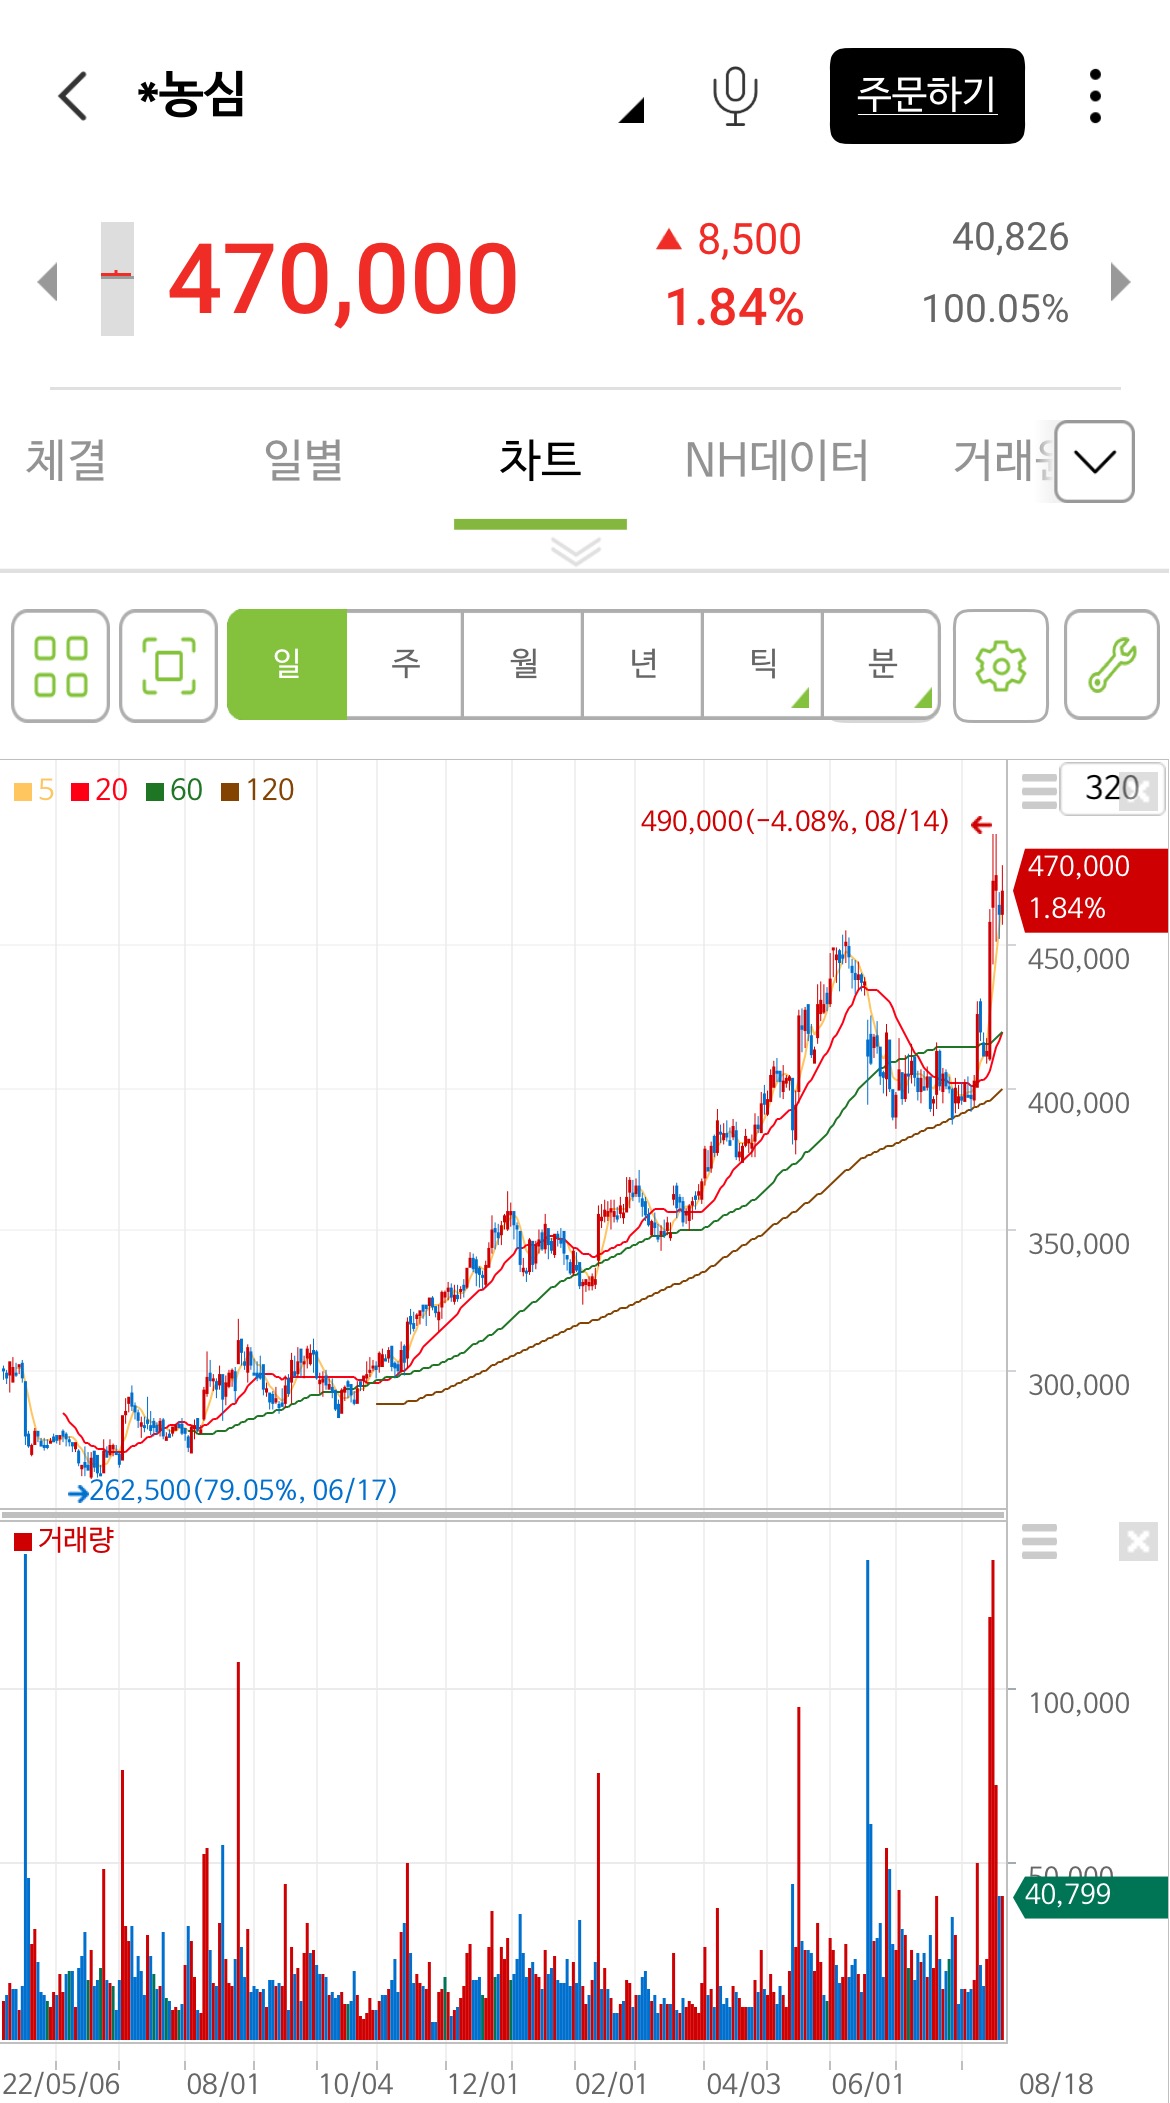Open volume chart hamburger menu icon
1170x2103 pixels.
tap(1039, 1541)
